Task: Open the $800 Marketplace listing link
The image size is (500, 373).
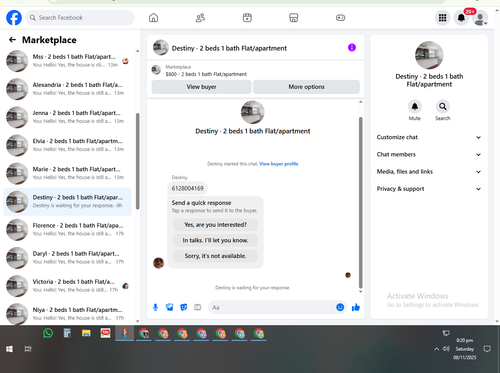Action: click(x=206, y=74)
